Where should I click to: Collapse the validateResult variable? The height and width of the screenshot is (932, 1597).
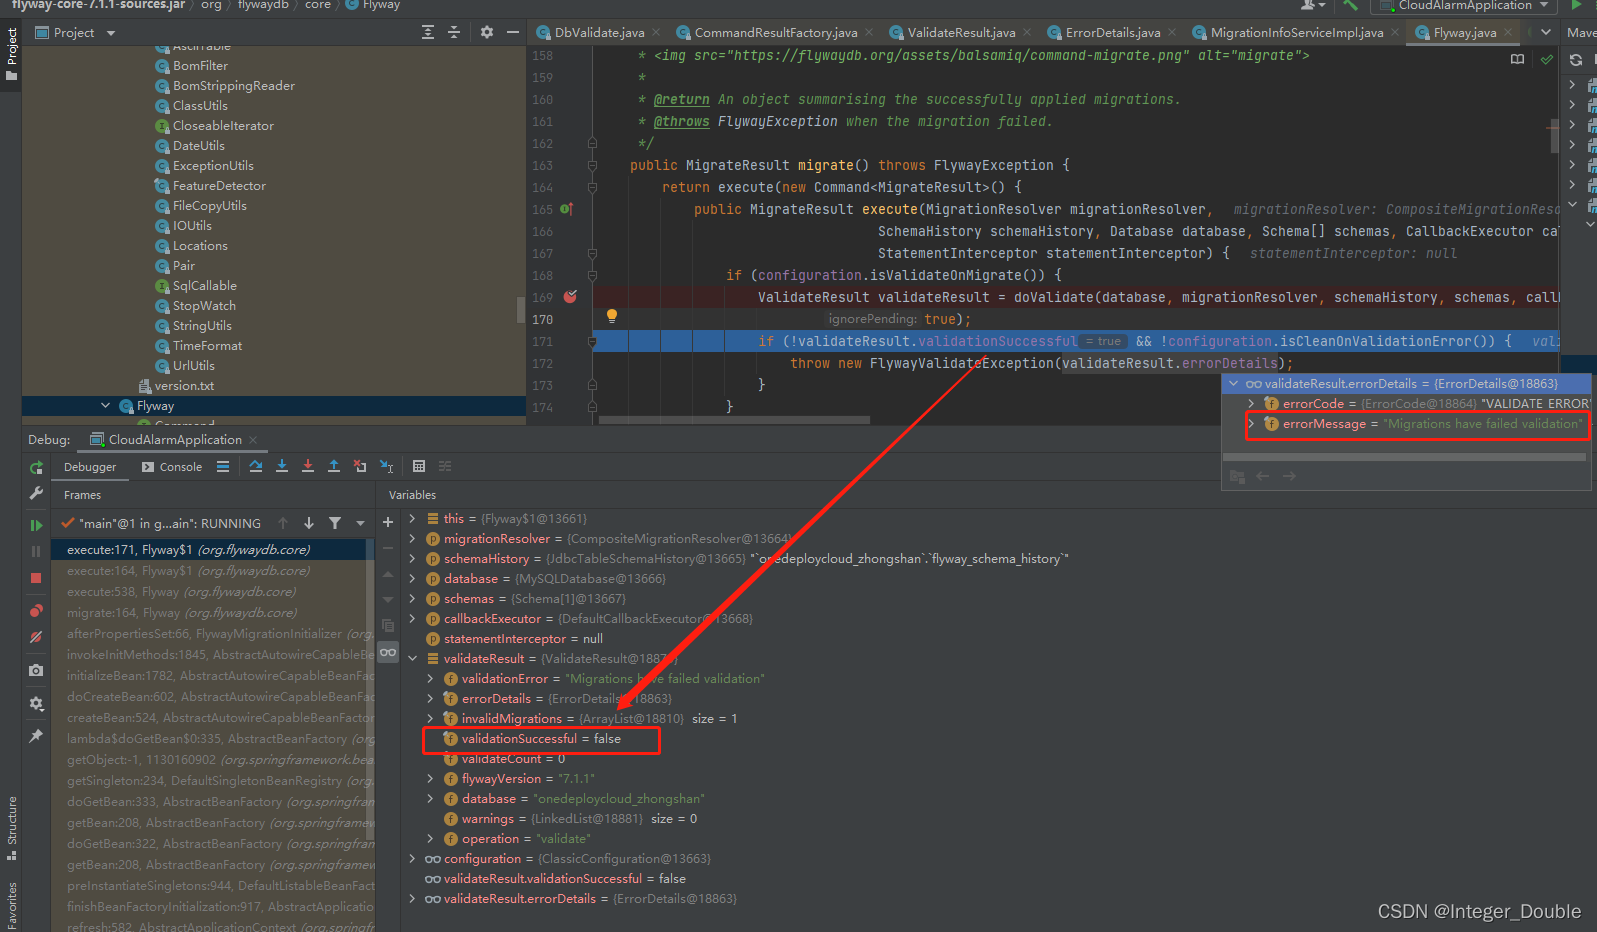[412, 658]
